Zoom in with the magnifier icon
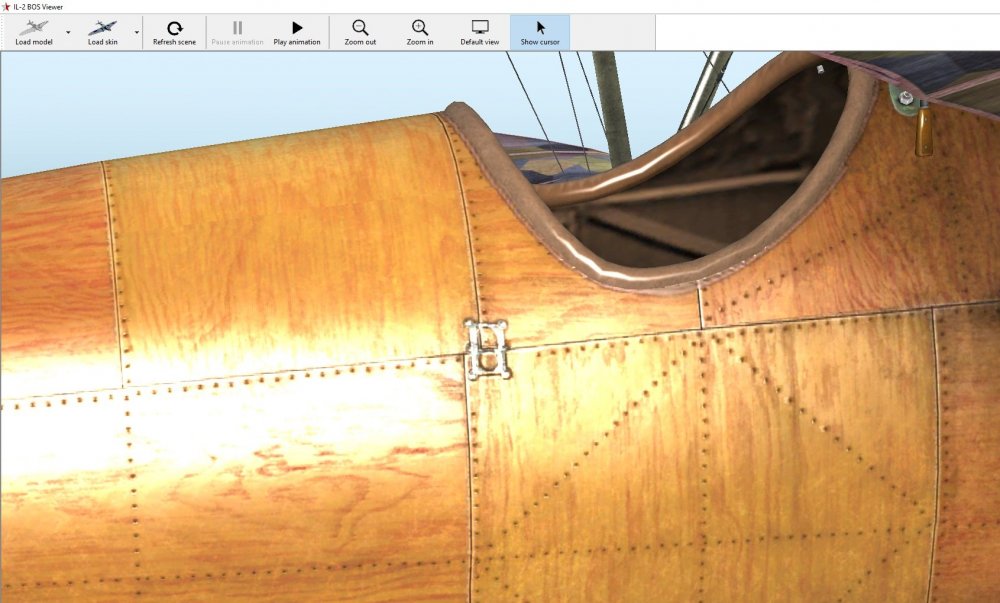1000x603 pixels. pyautogui.click(x=420, y=32)
